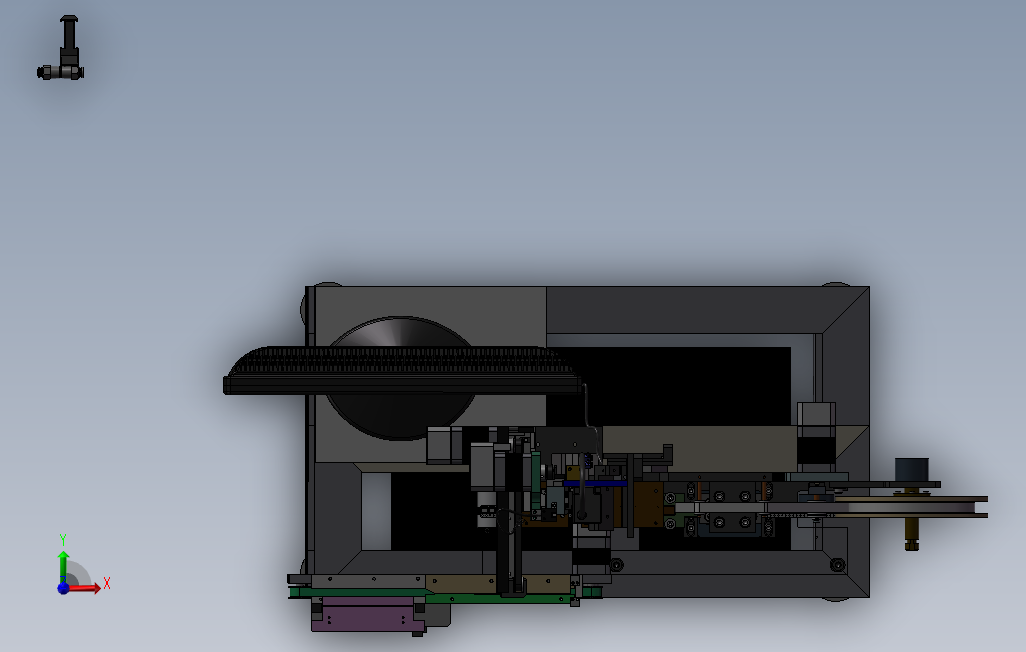Select the blue bar in the mechanism center

[x=595, y=484]
